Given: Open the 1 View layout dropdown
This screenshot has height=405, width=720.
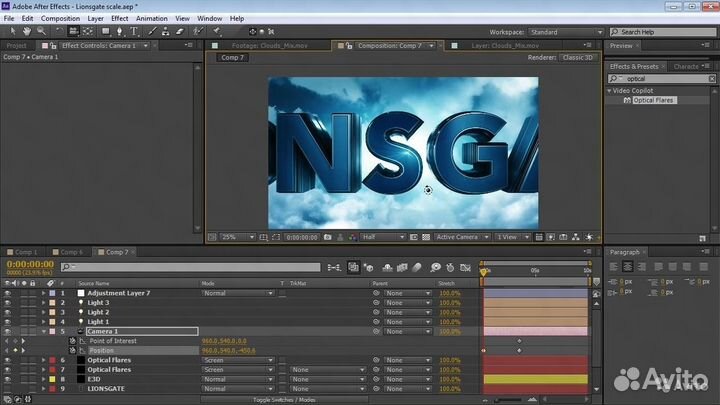Looking at the screenshot, I should coord(512,237).
